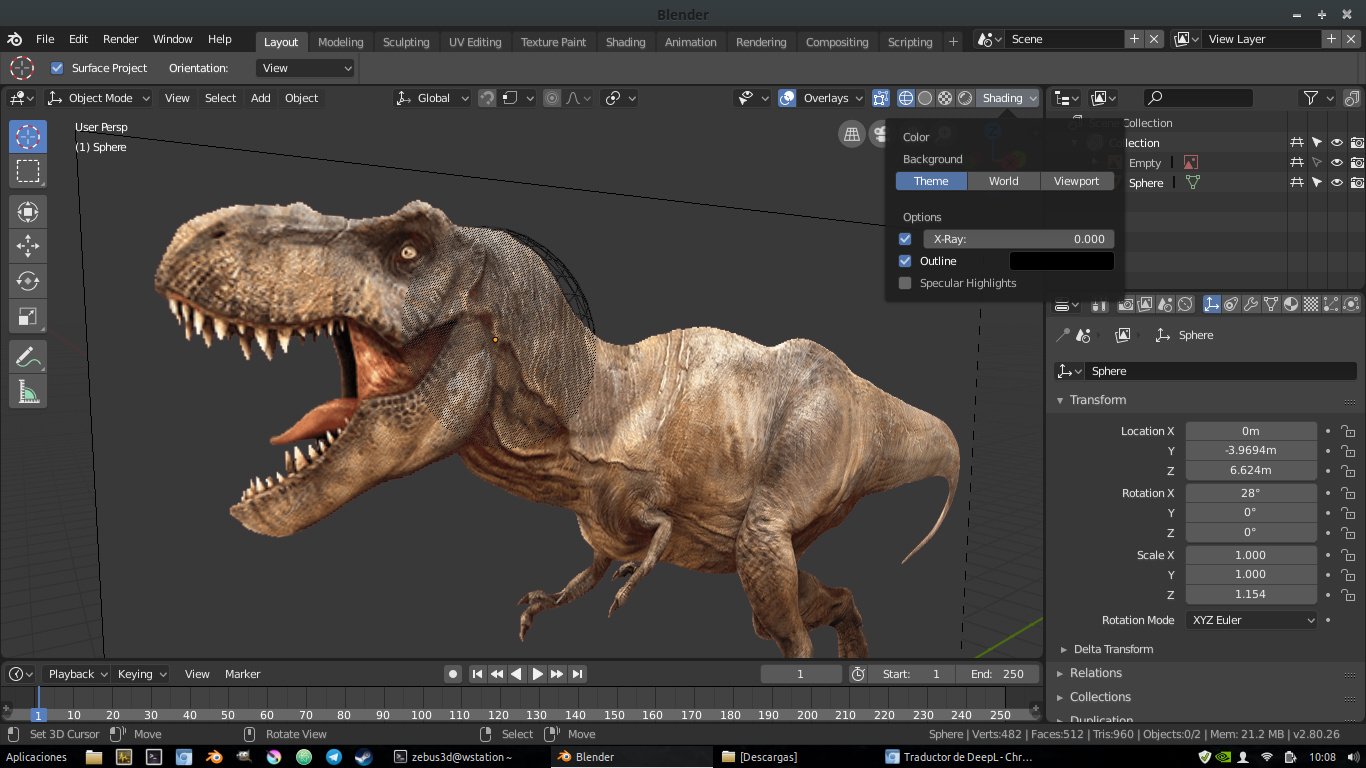Open the World properties tab
The width and height of the screenshot is (1366, 768).
(1185, 304)
